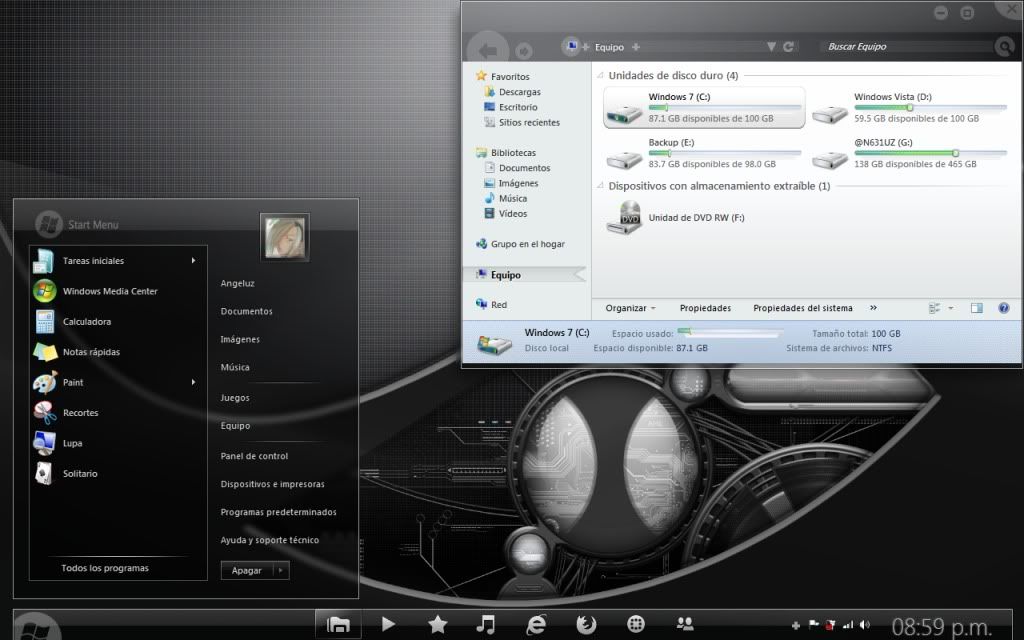
Task: Select Documentos in Start Menu
Action: tap(247, 312)
